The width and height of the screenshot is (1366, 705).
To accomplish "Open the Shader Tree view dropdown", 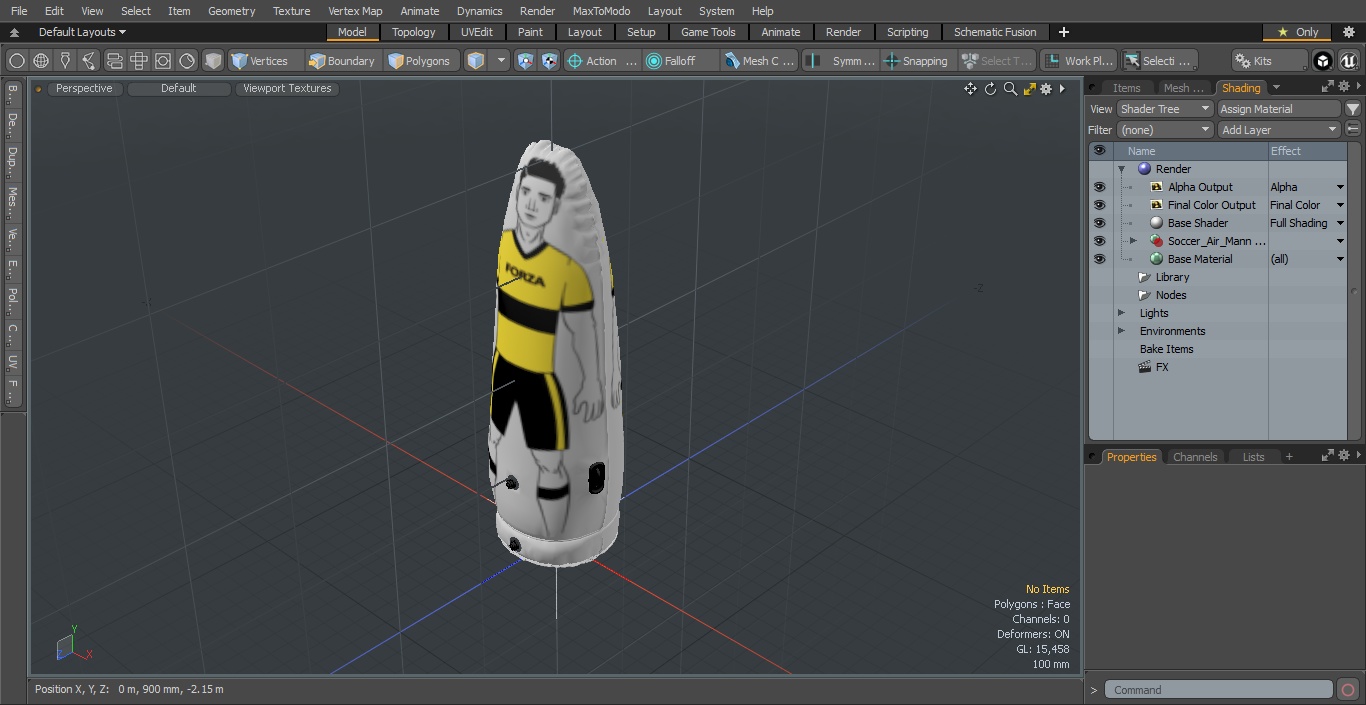I will coord(1165,109).
